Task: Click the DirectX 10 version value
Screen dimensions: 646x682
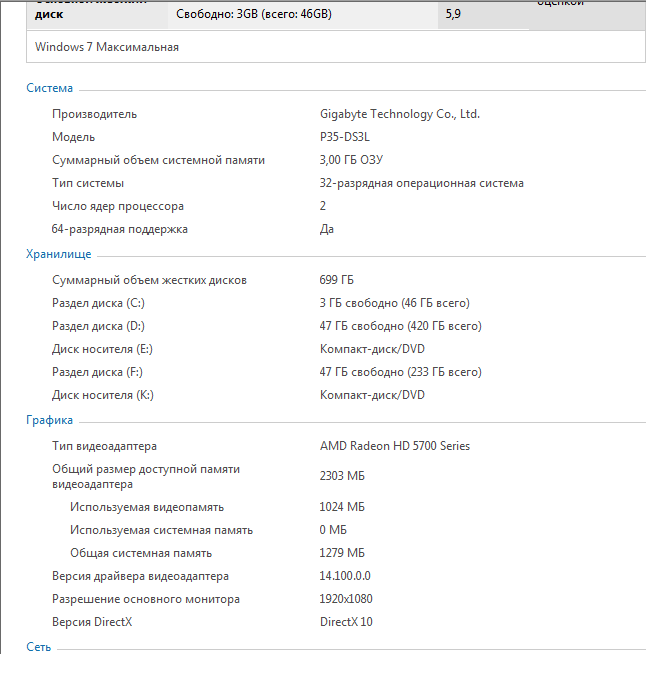Action: coord(346,622)
